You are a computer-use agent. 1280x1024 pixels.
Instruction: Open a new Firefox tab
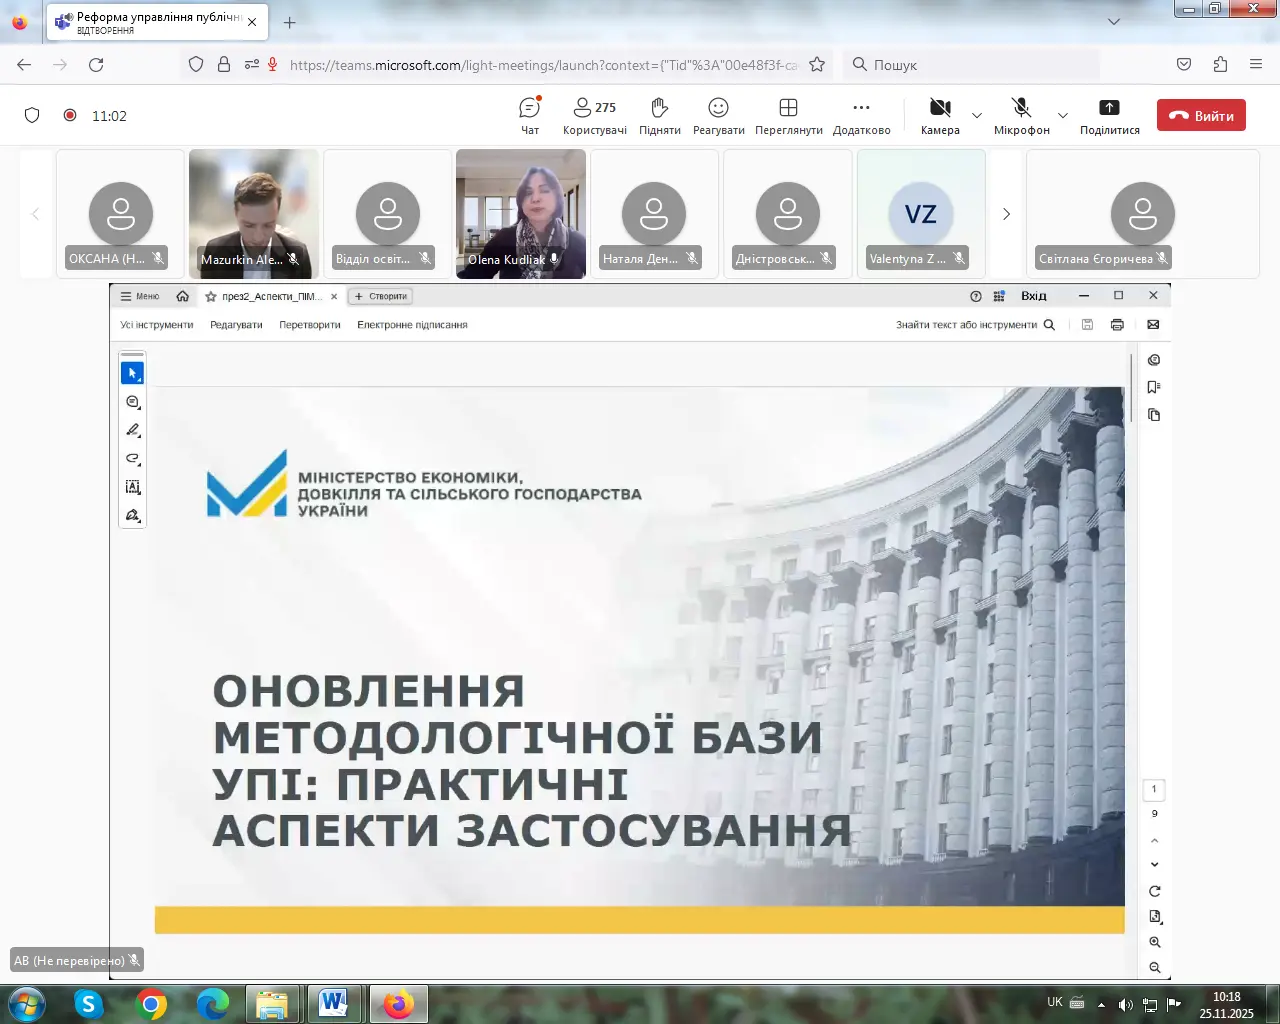point(290,22)
